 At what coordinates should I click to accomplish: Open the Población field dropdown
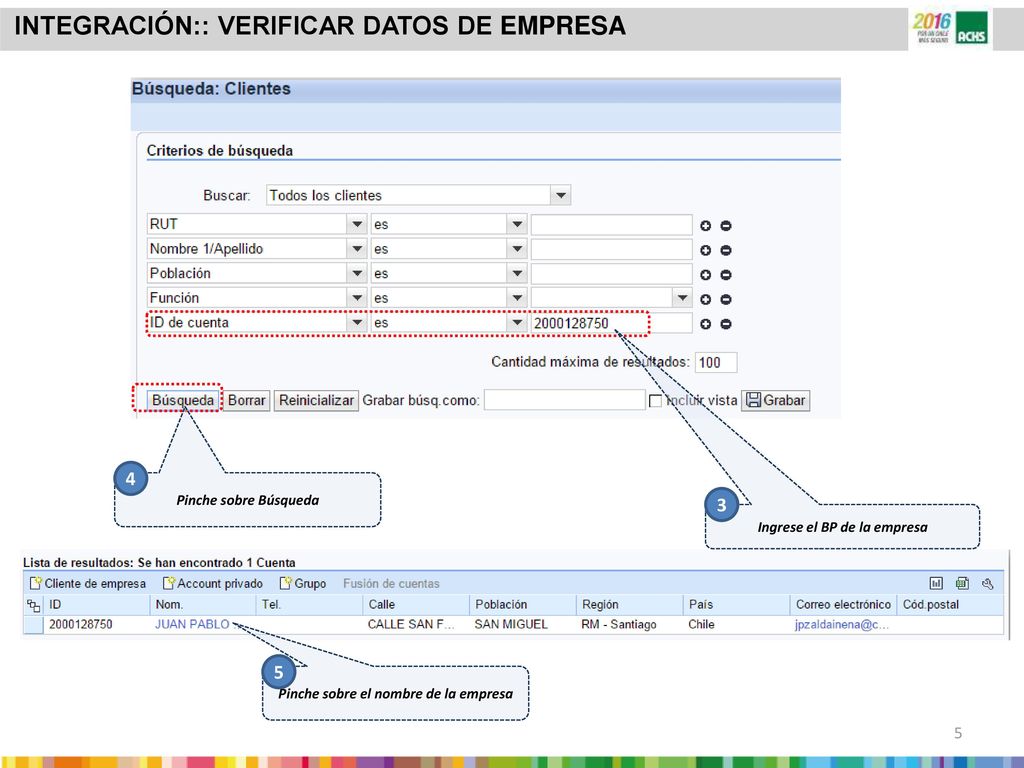[357, 274]
